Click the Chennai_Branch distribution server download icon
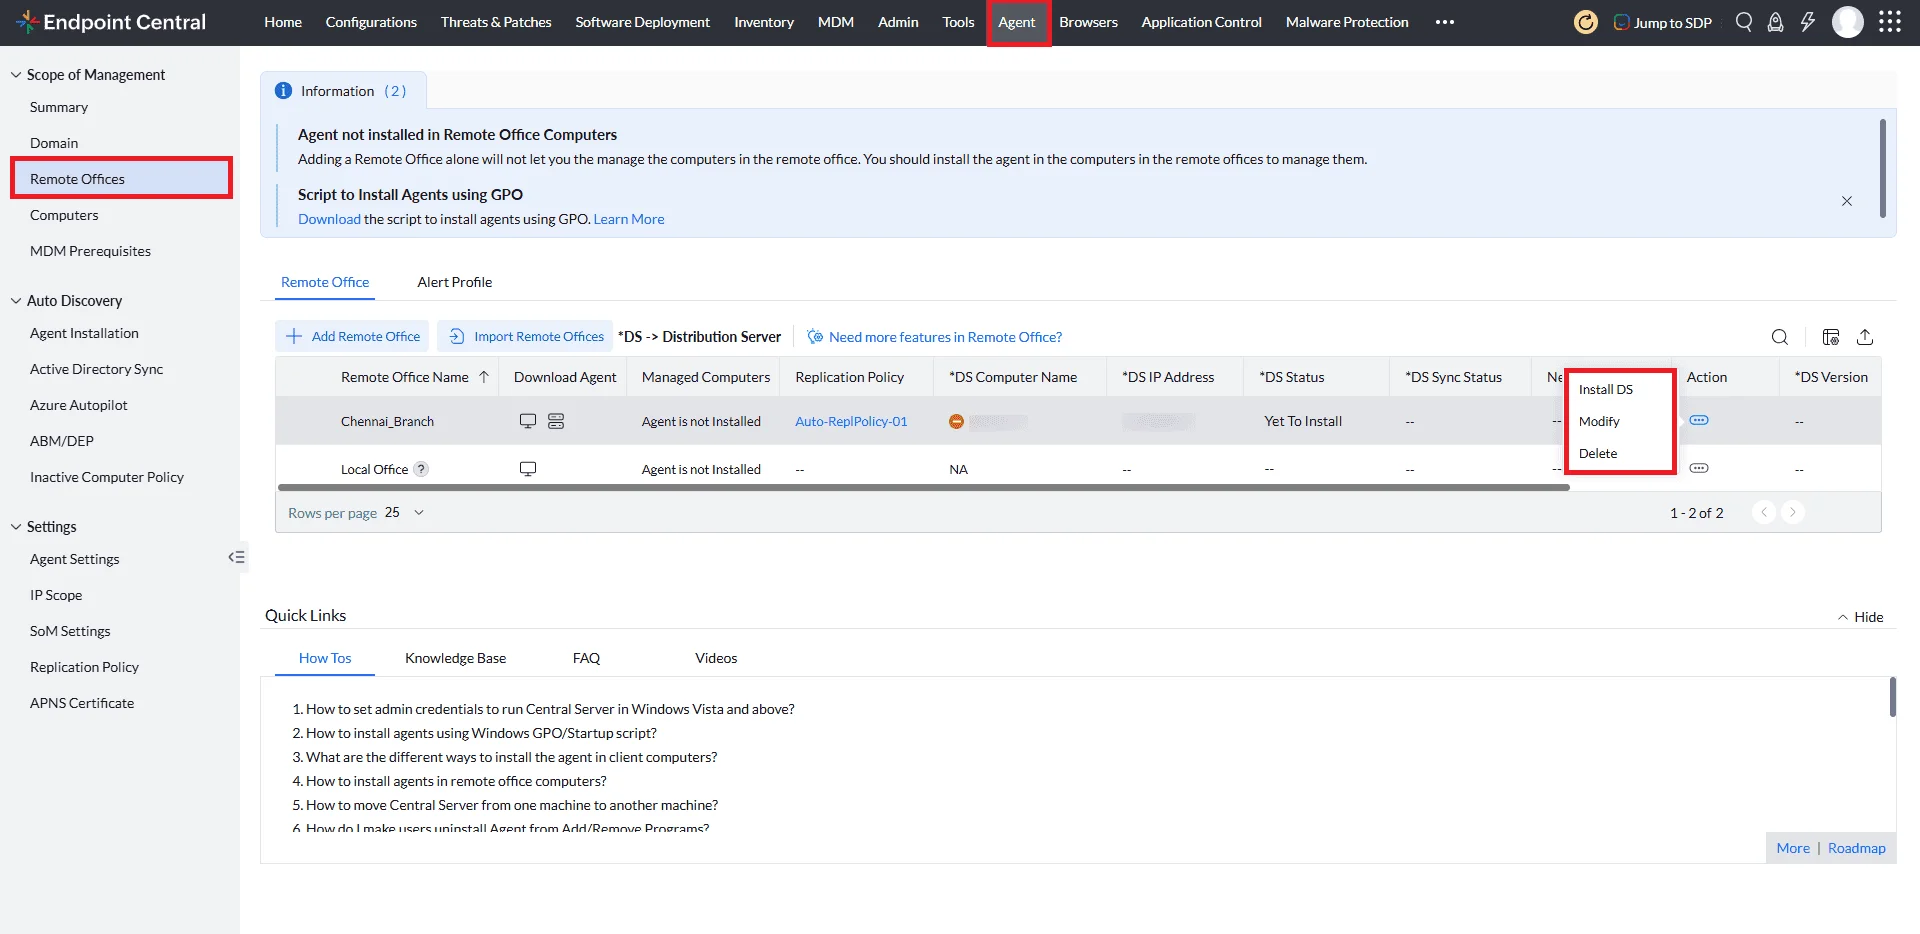 556,421
